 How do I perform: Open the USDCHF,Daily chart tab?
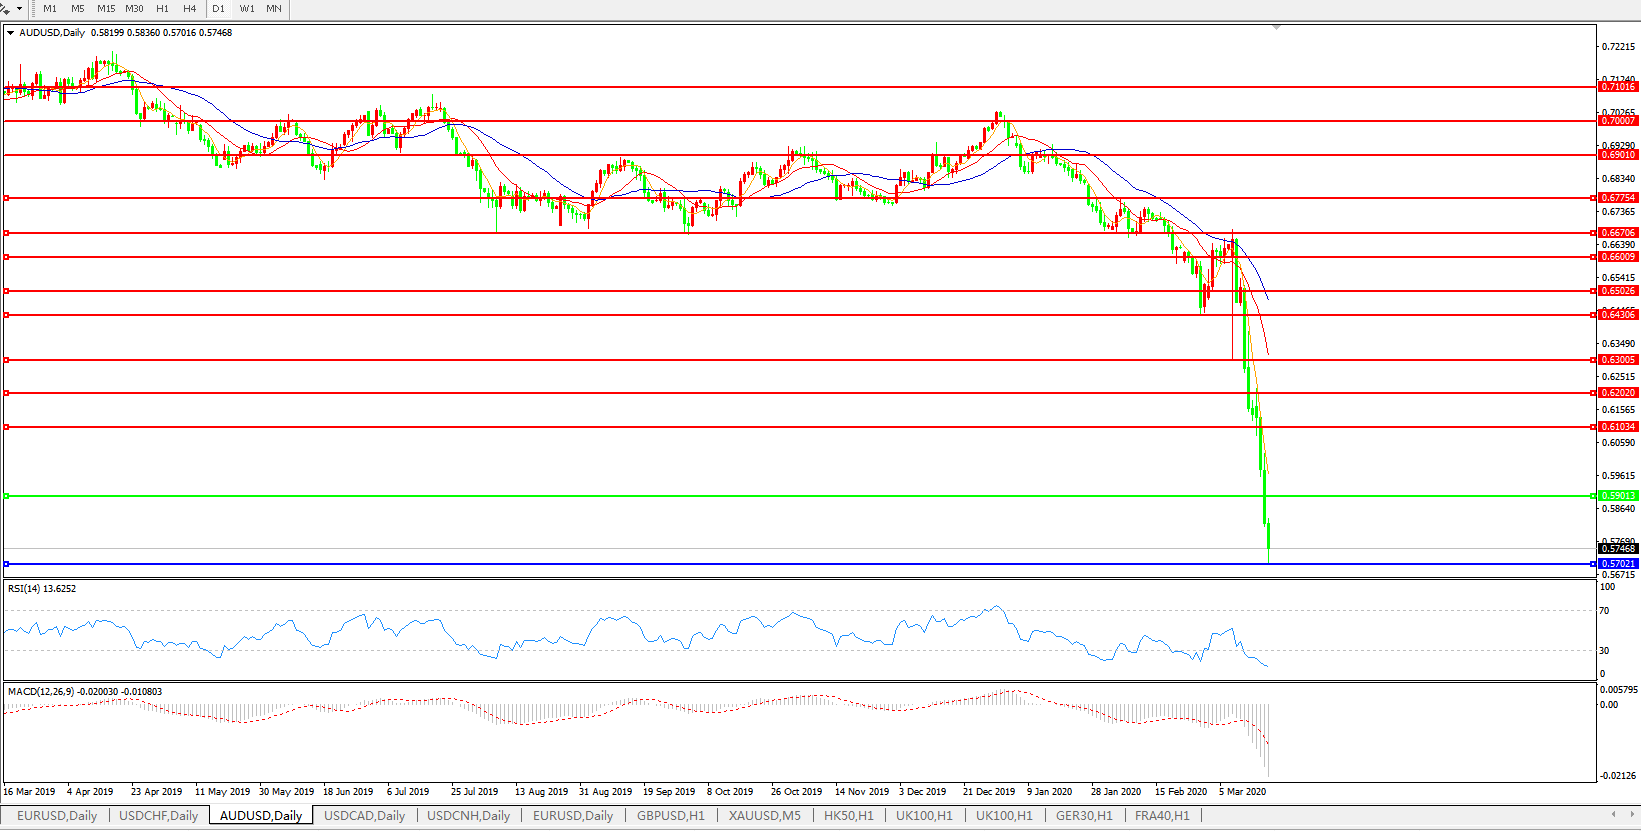[158, 816]
